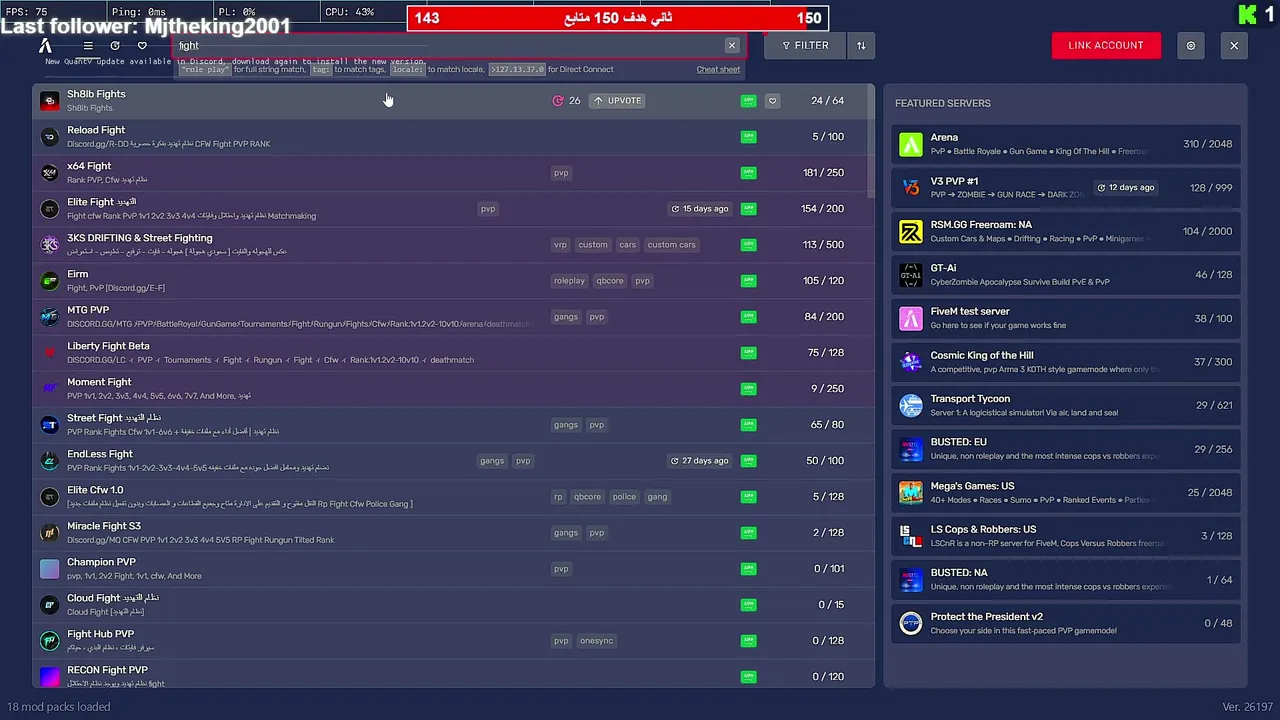The width and height of the screenshot is (1280, 720).
Task: Open LS Cops & Robbers: US server
Action: click(1066, 536)
